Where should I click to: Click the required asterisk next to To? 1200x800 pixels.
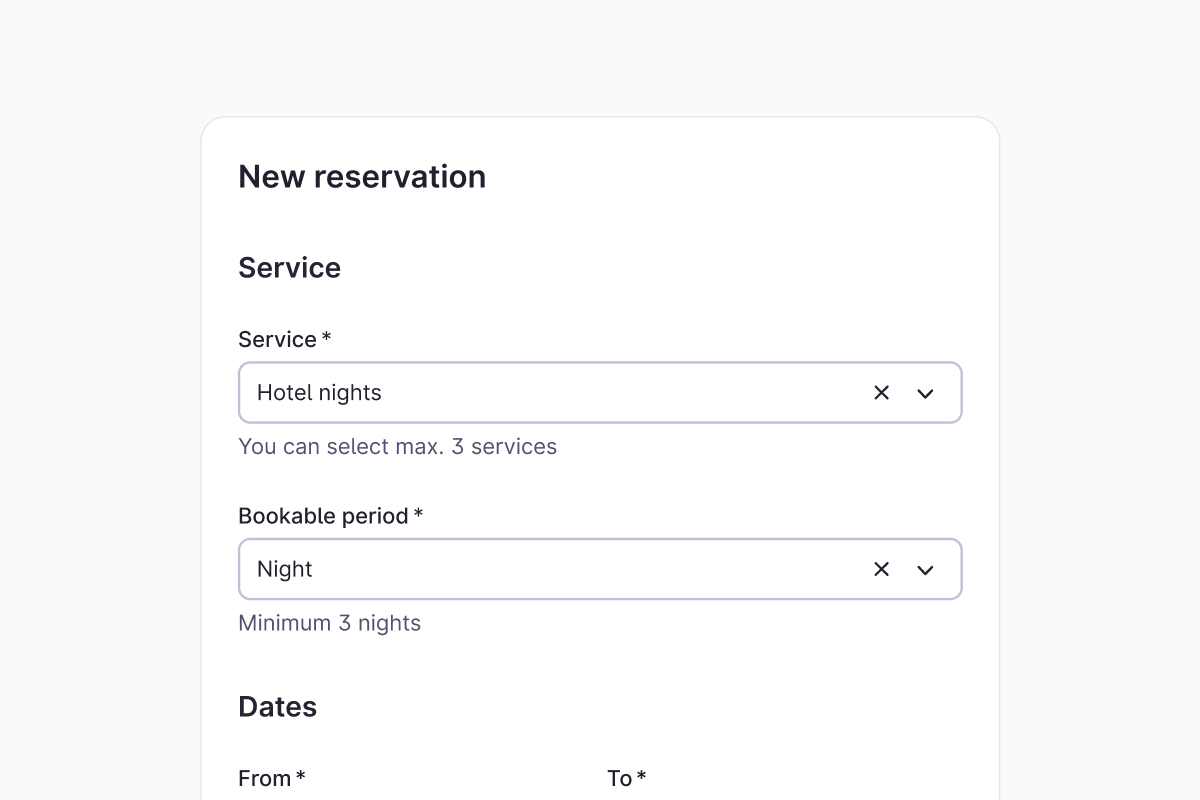tap(641, 777)
